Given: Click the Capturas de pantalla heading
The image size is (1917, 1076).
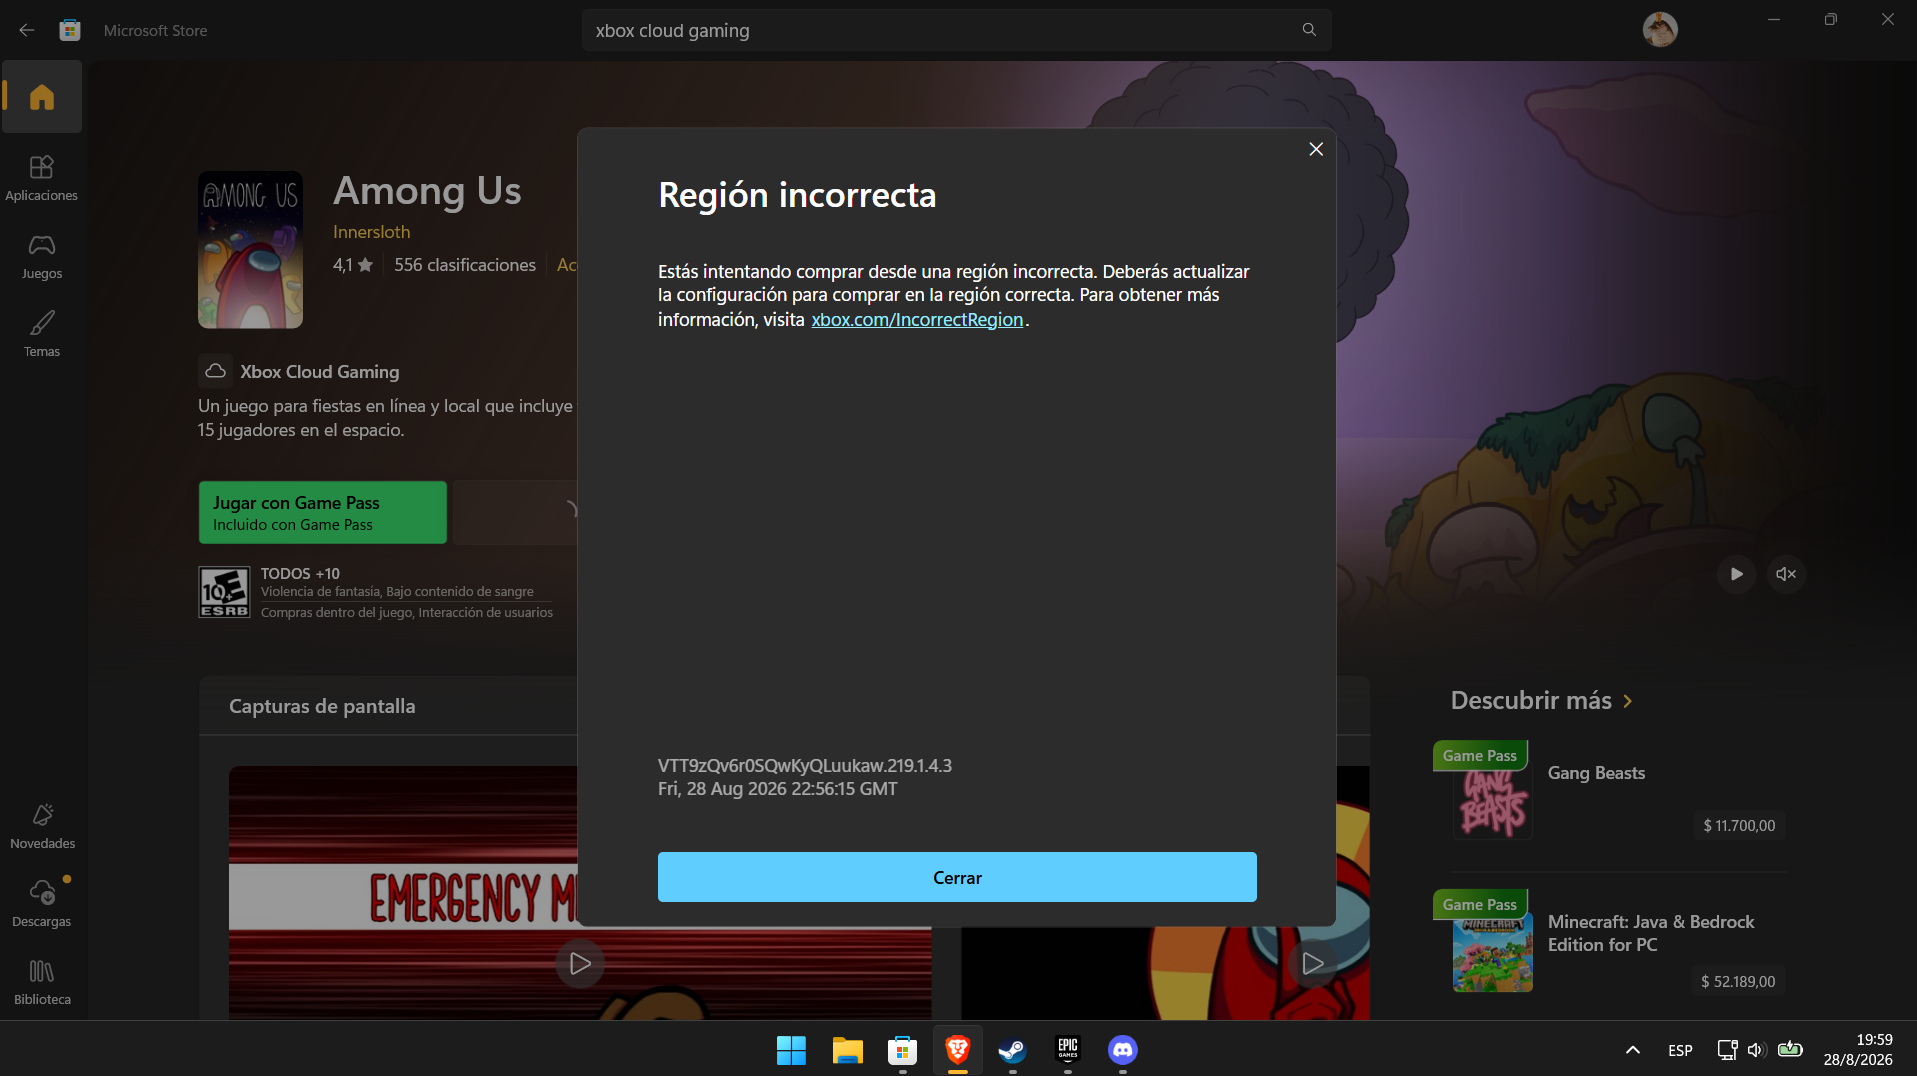Looking at the screenshot, I should click(x=322, y=706).
